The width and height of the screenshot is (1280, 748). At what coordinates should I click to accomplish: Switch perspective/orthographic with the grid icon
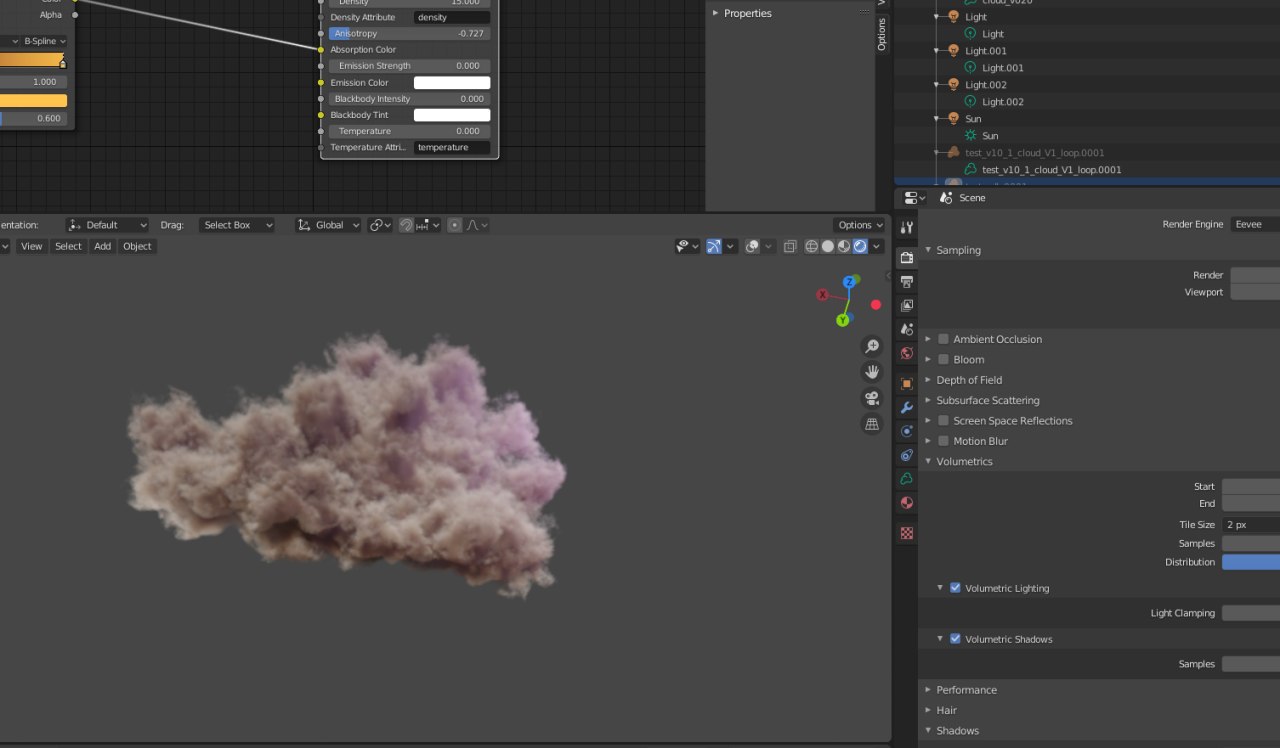(872, 424)
